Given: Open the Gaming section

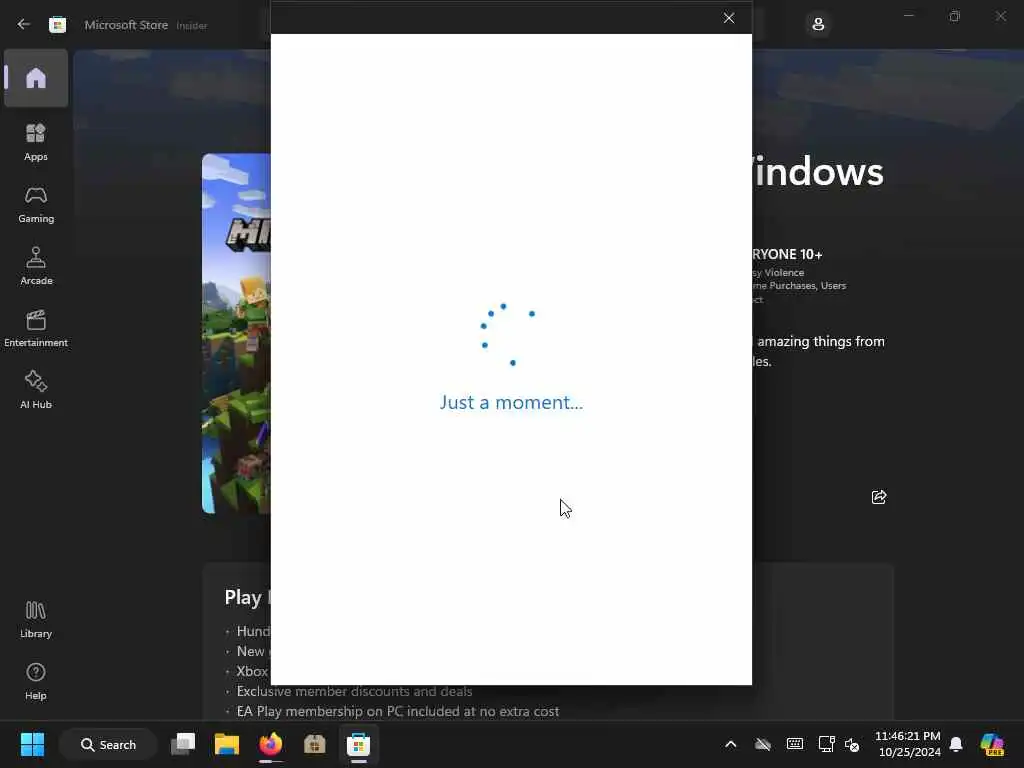Looking at the screenshot, I should click(36, 204).
